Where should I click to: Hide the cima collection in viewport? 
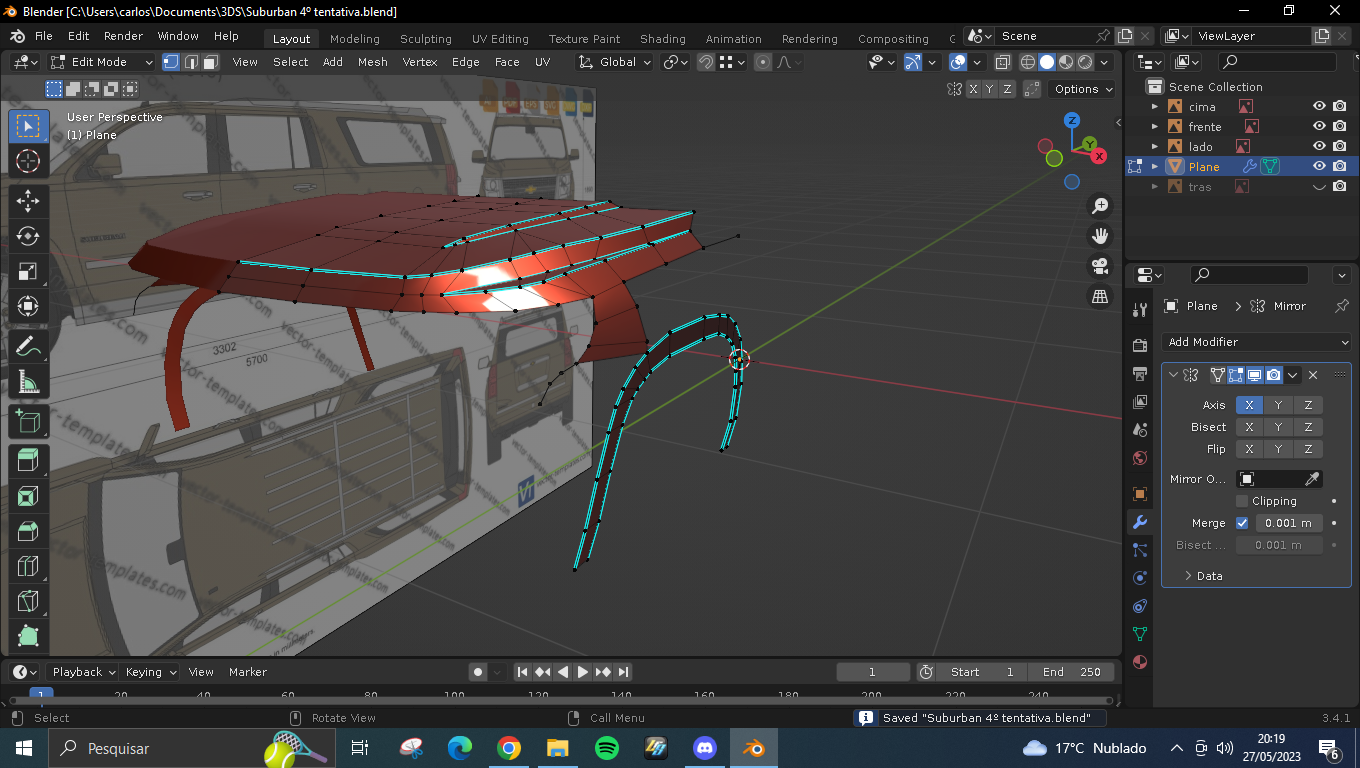(x=1319, y=106)
